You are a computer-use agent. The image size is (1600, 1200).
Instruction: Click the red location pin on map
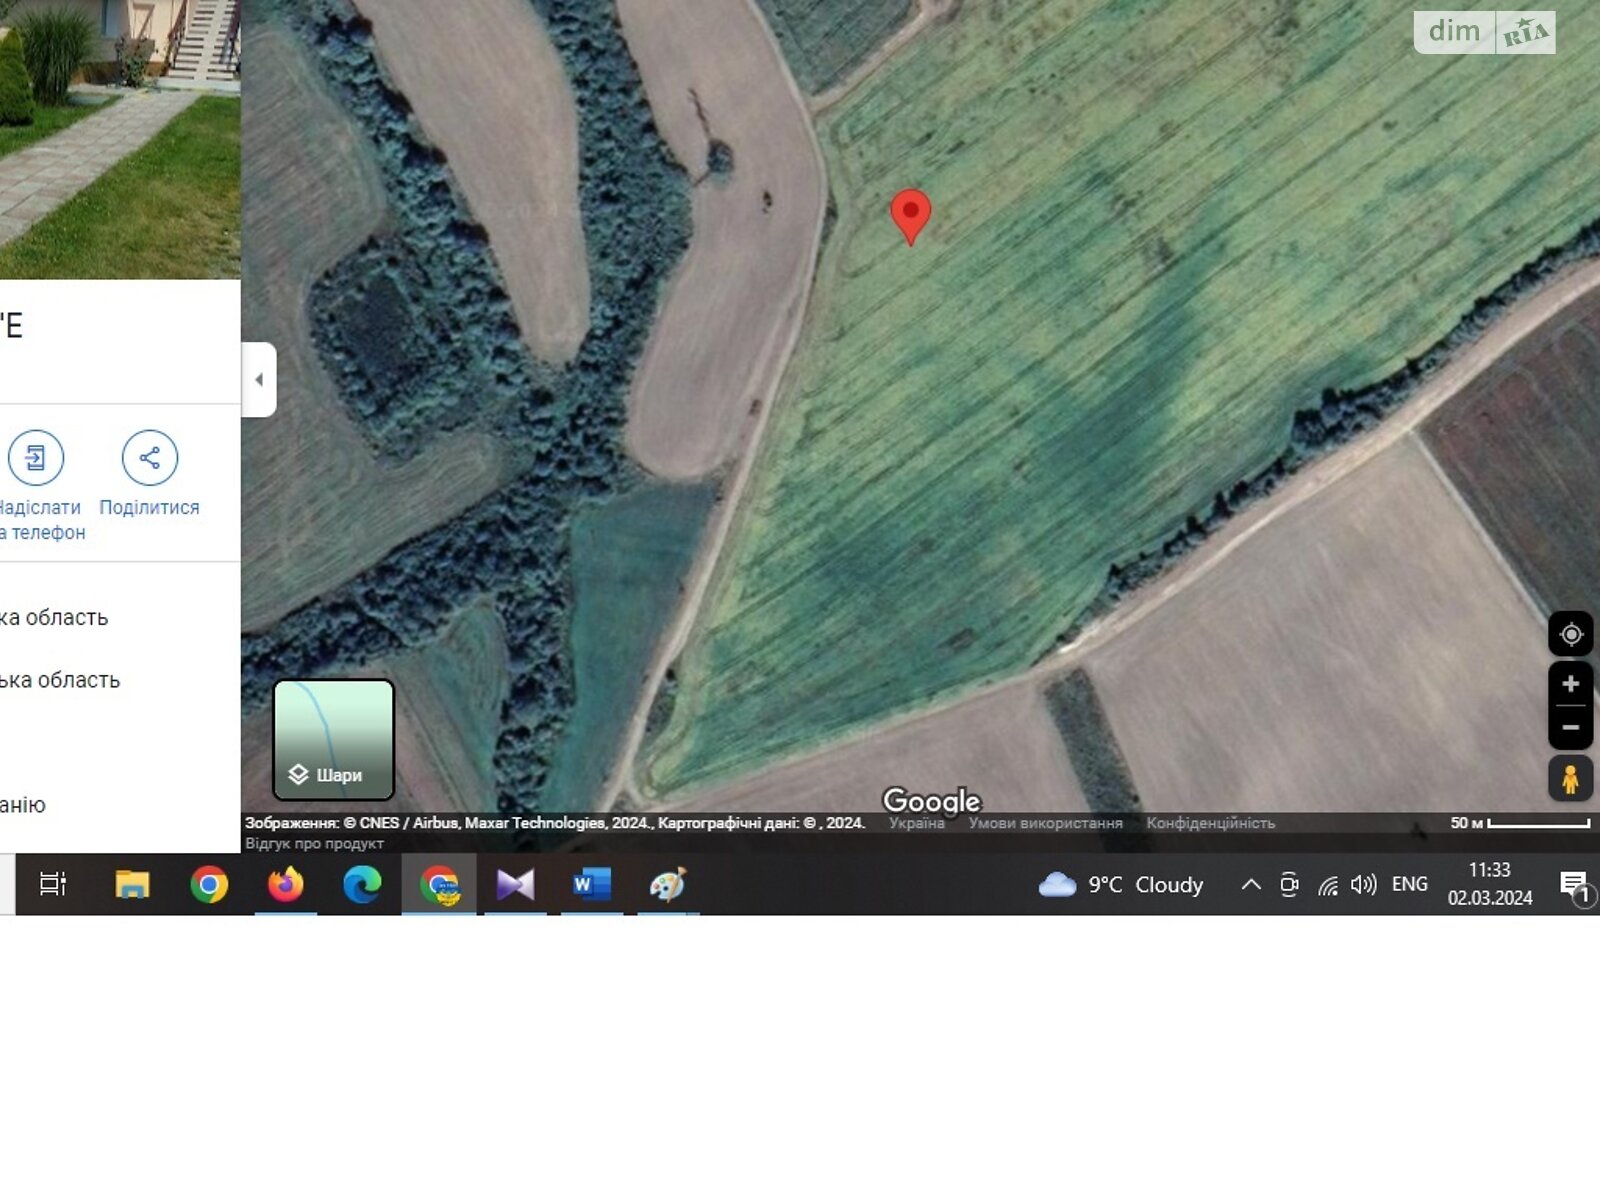[x=910, y=214]
